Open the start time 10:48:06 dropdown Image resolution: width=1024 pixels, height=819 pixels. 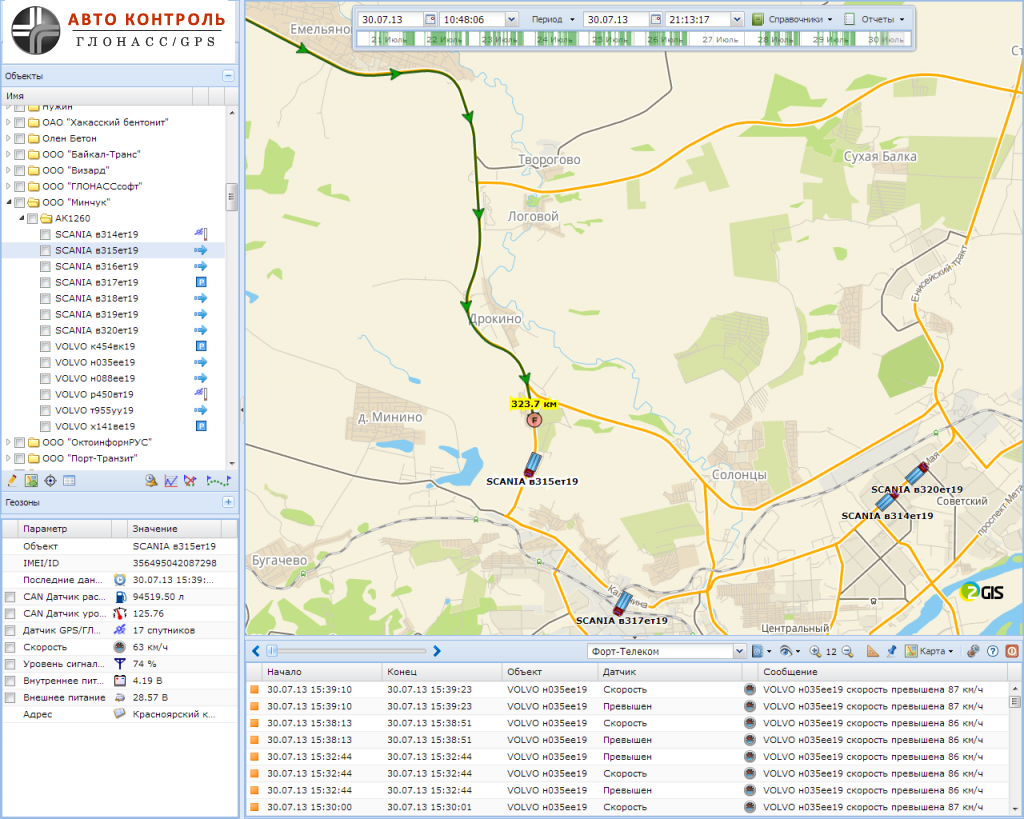512,19
